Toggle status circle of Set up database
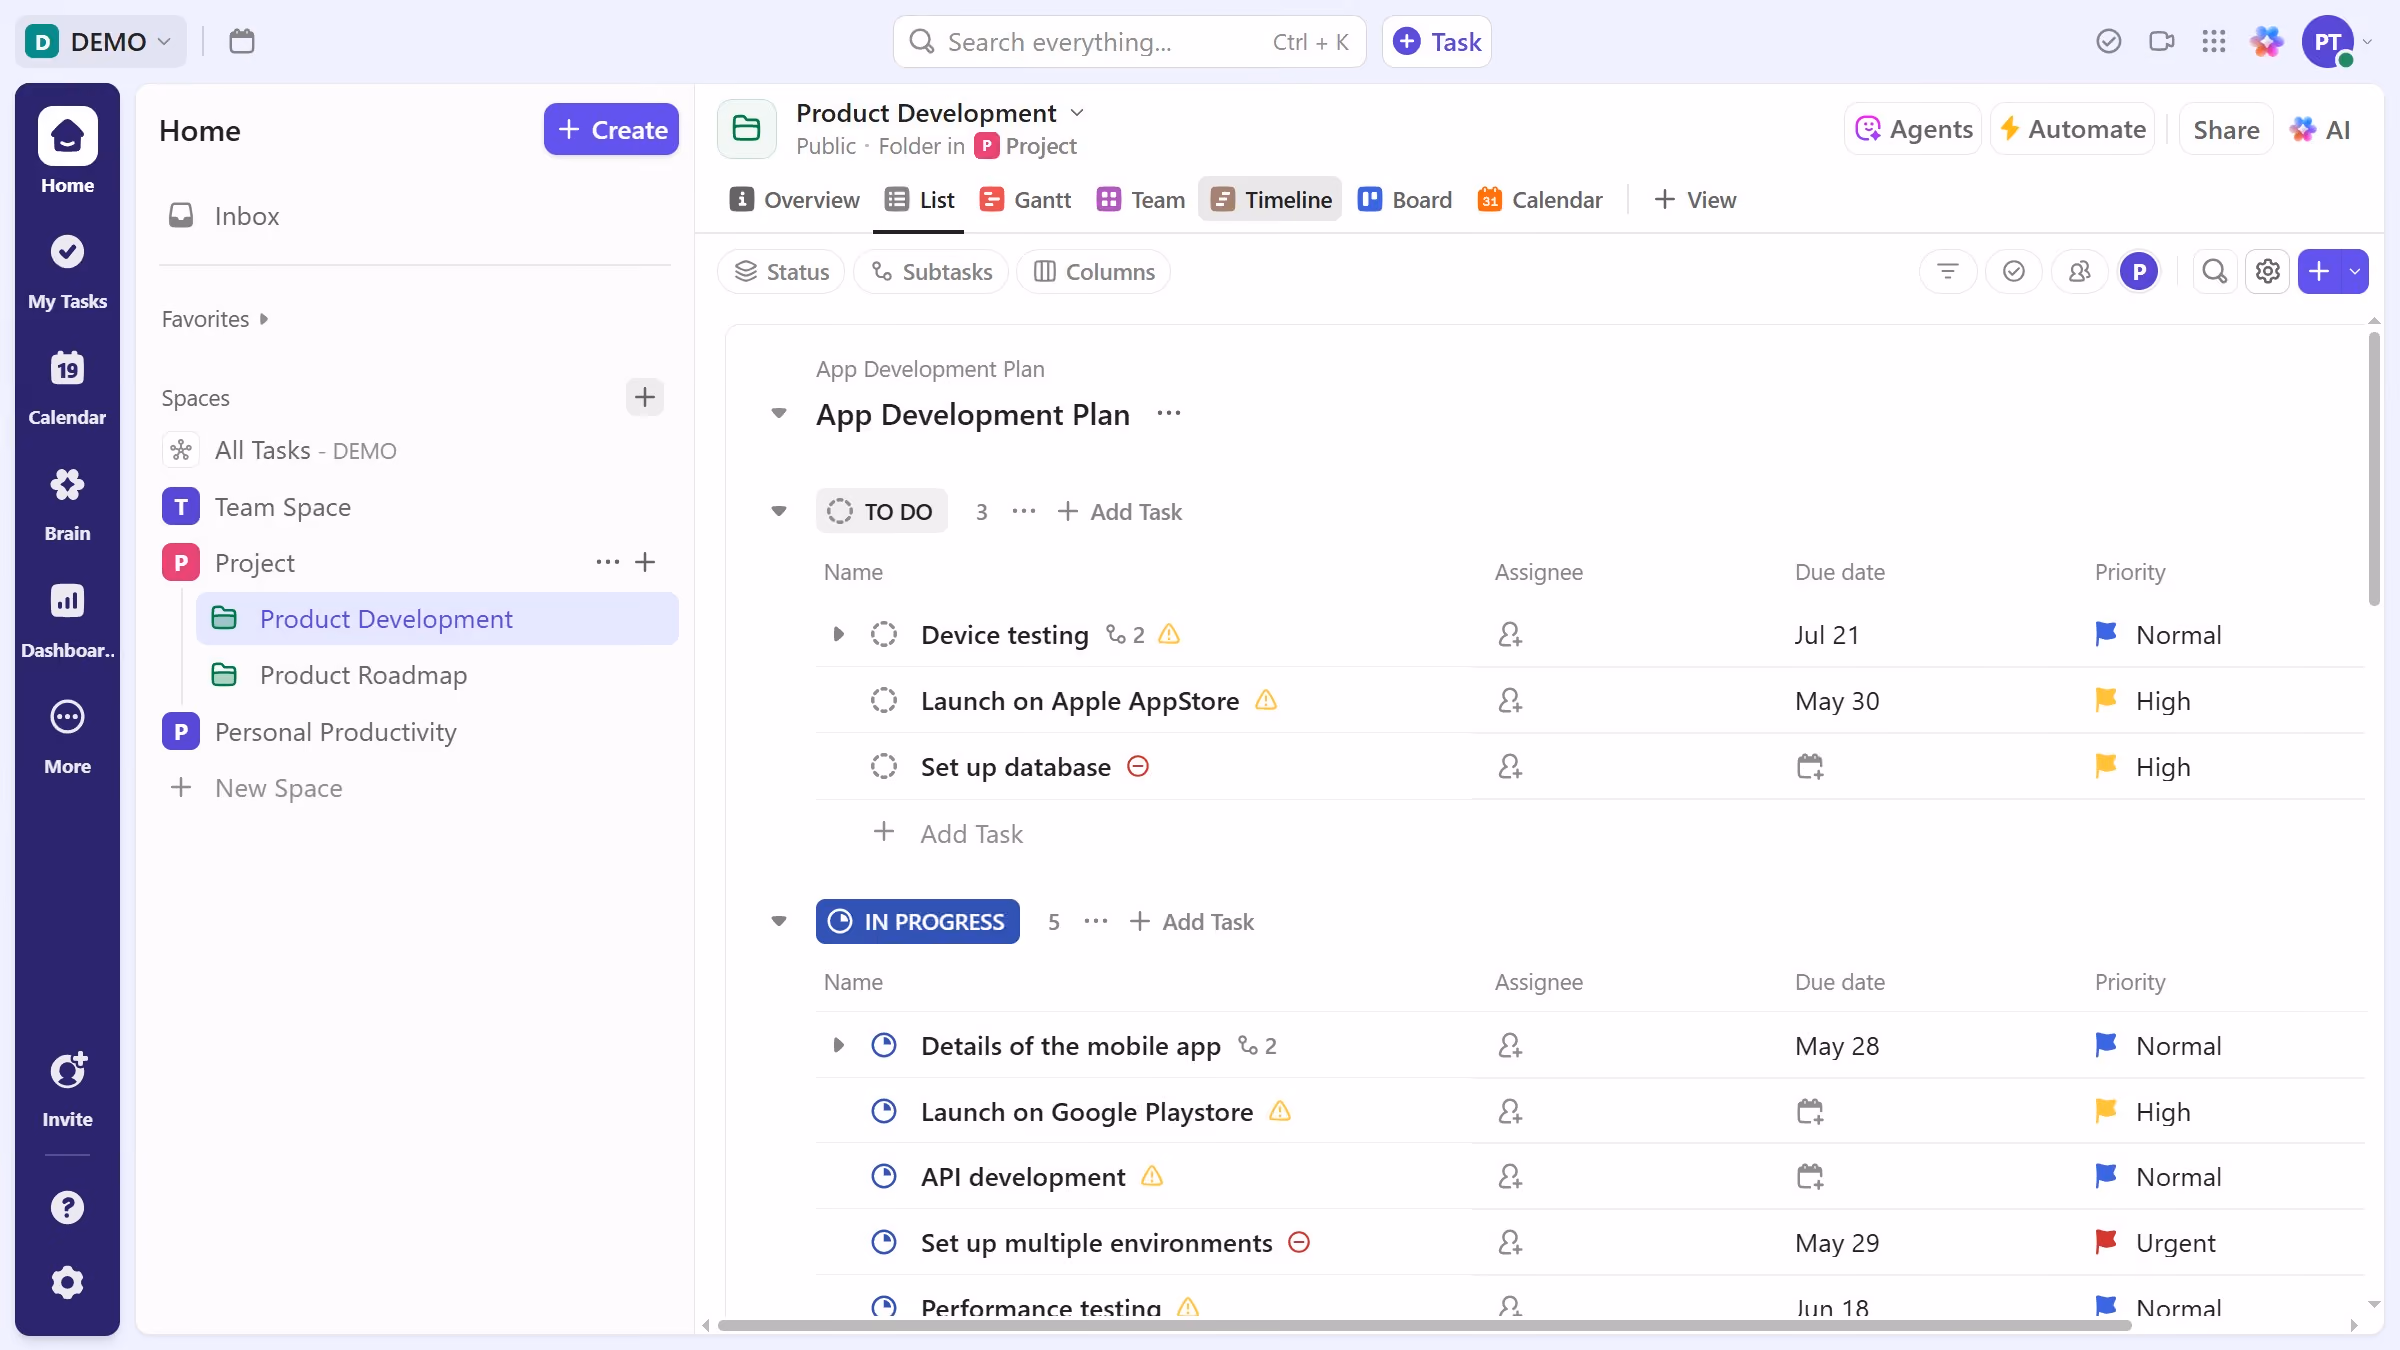This screenshot has height=1350, width=2400. pyautogui.click(x=883, y=766)
